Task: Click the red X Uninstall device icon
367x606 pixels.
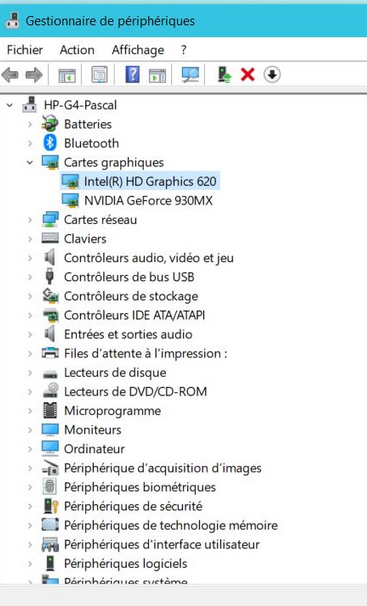Action: pos(248,75)
